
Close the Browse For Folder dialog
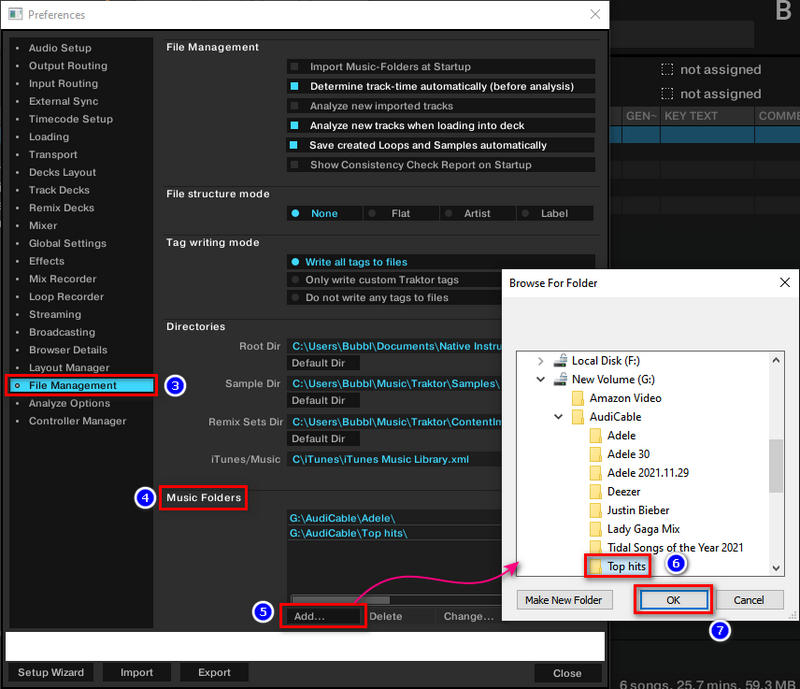[x=785, y=282]
